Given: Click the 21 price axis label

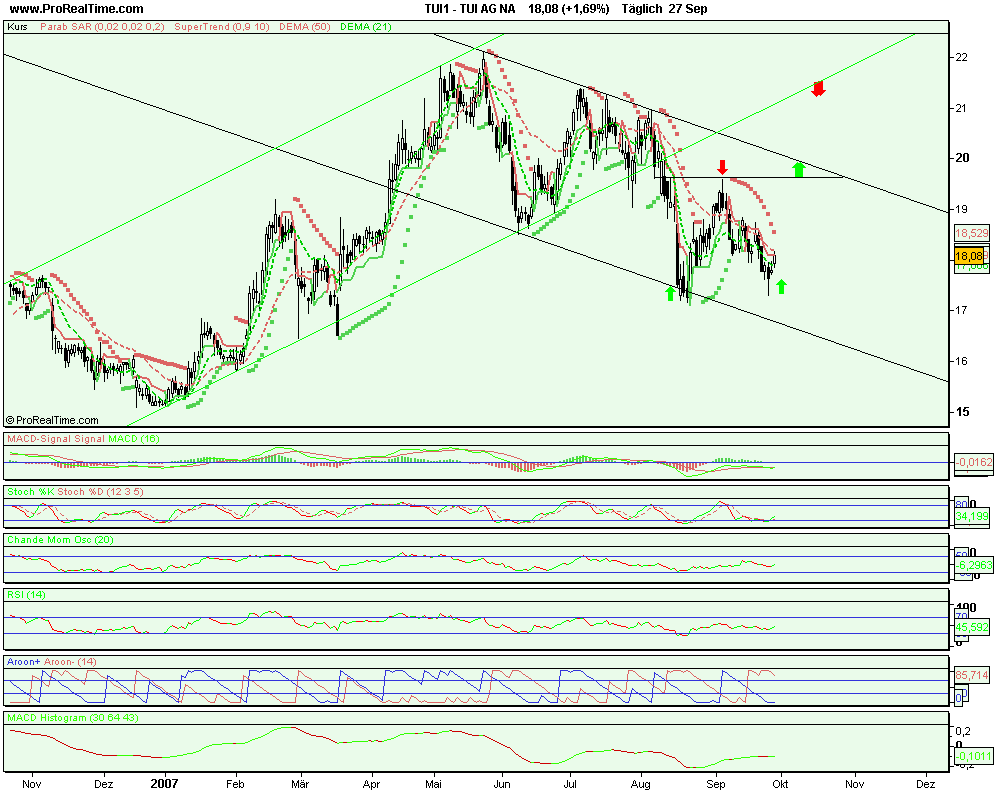Looking at the screenshot, I should tap(961, 108).
